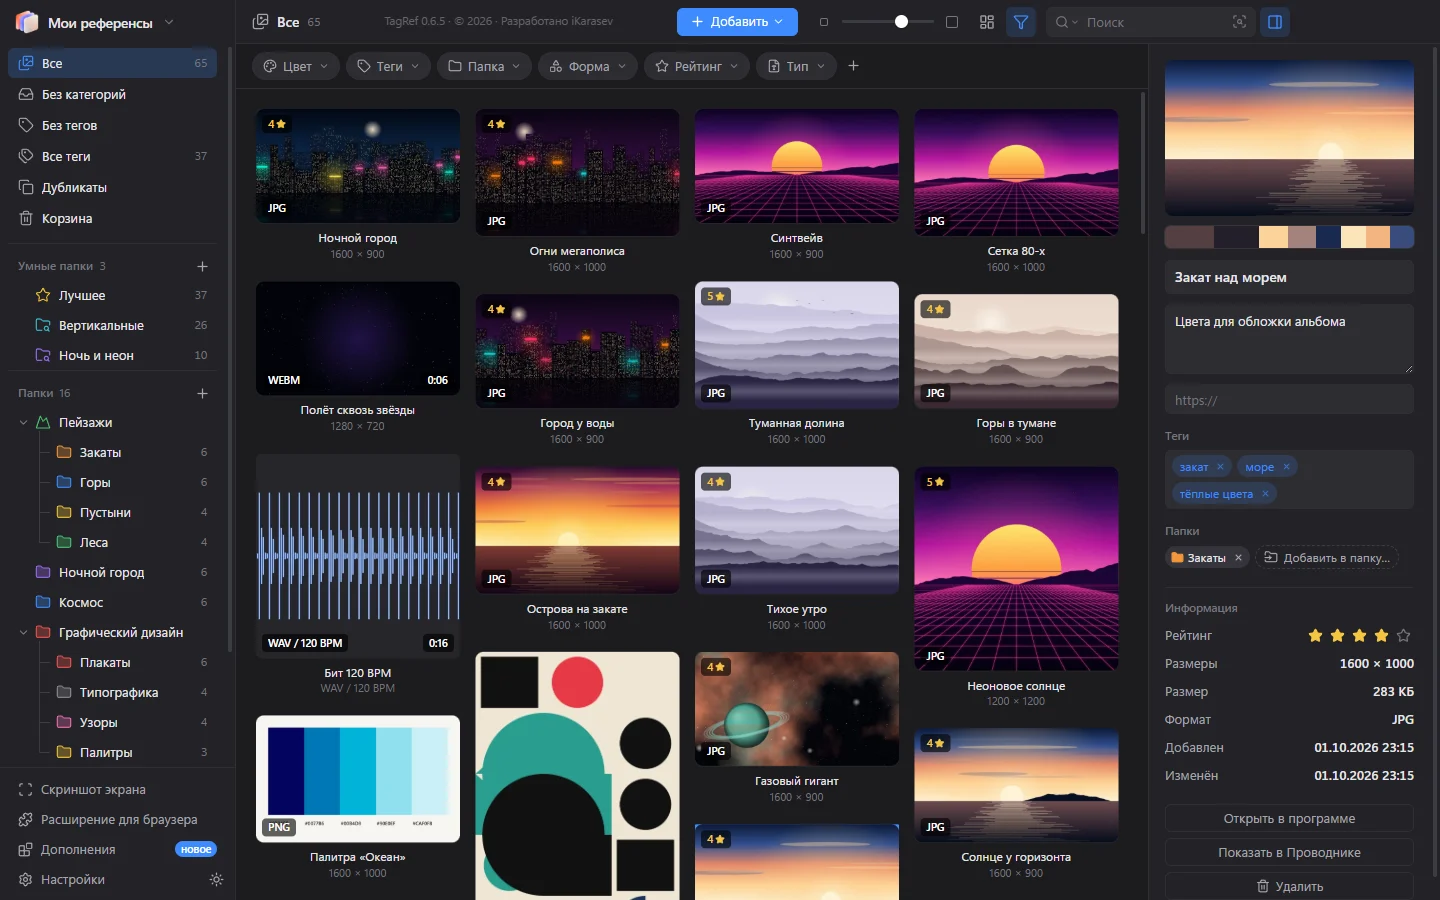The height and width of the screenshot is (900, 1440).
Task: Remove the закат tag
Action: click(1220, 467)
